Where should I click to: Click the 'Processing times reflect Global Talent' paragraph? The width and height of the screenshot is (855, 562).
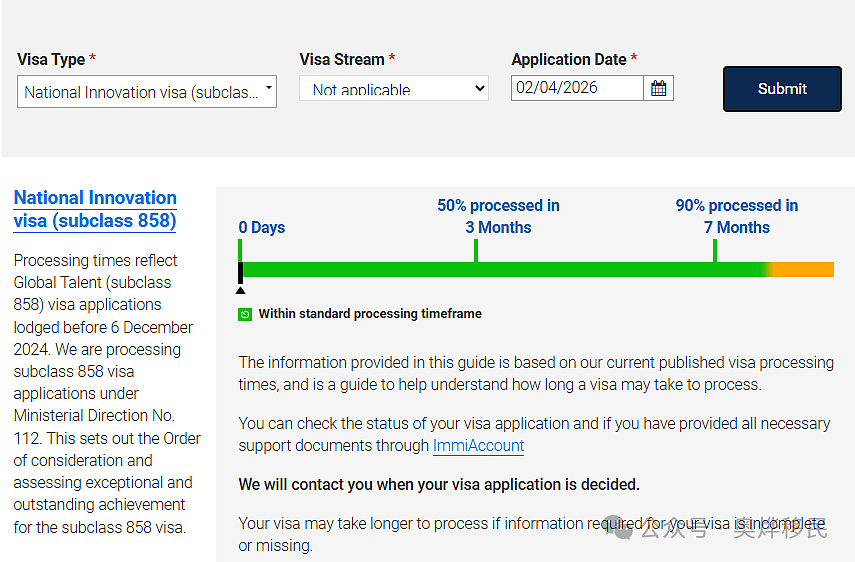coord(107,394)
